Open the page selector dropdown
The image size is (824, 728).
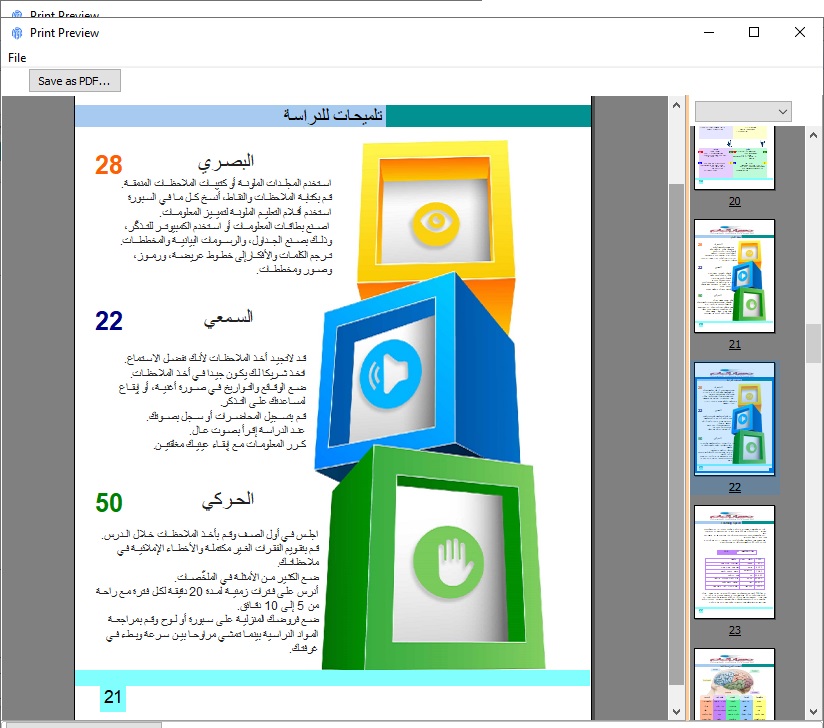click(x=743, y=111)
